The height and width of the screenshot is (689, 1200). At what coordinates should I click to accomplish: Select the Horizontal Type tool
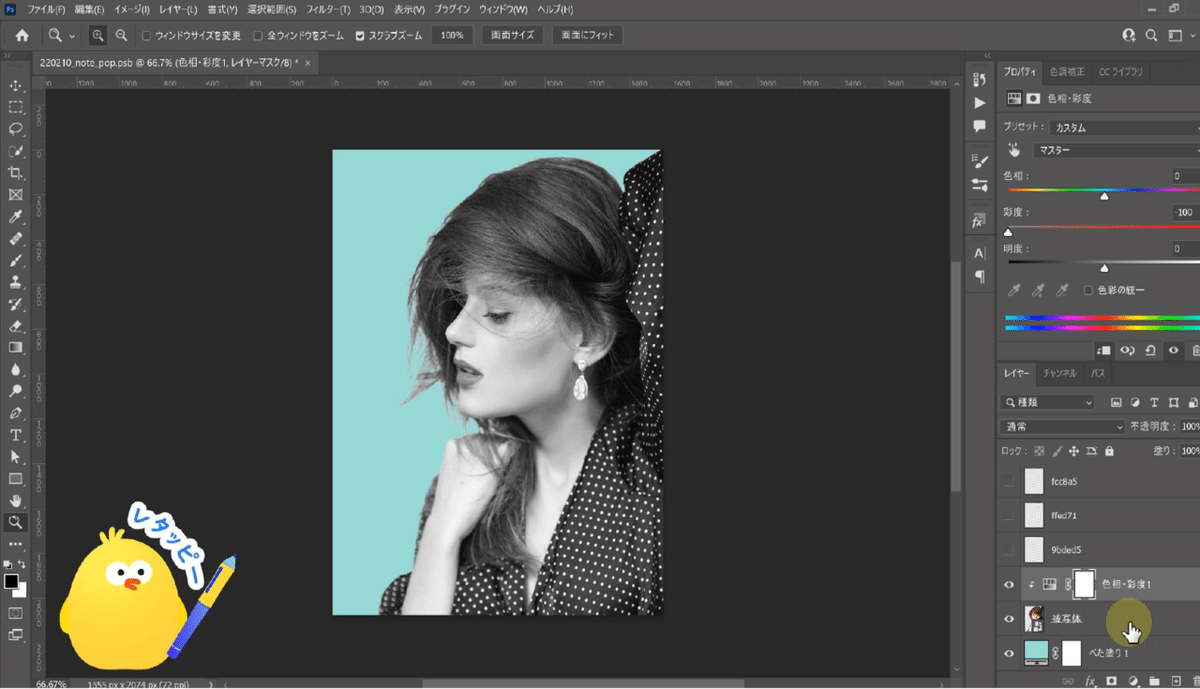coord(16,435)
